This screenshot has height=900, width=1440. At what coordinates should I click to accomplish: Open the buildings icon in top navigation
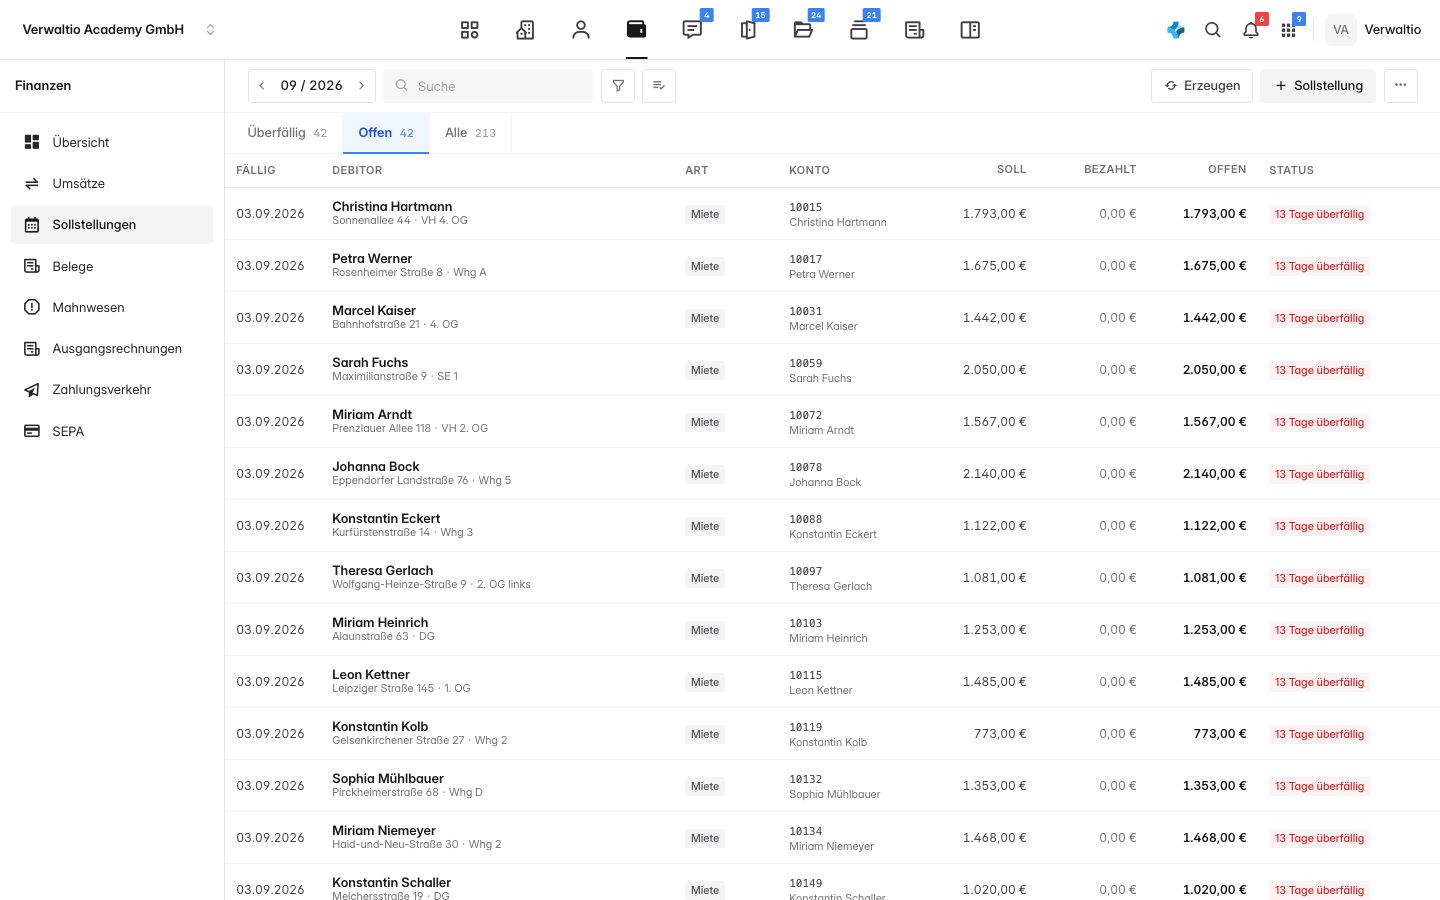(525, 30)
